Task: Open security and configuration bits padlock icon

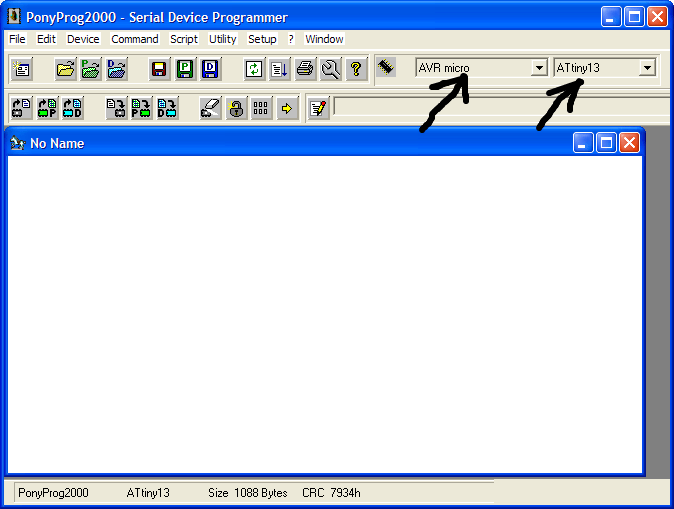Action: 236,108
